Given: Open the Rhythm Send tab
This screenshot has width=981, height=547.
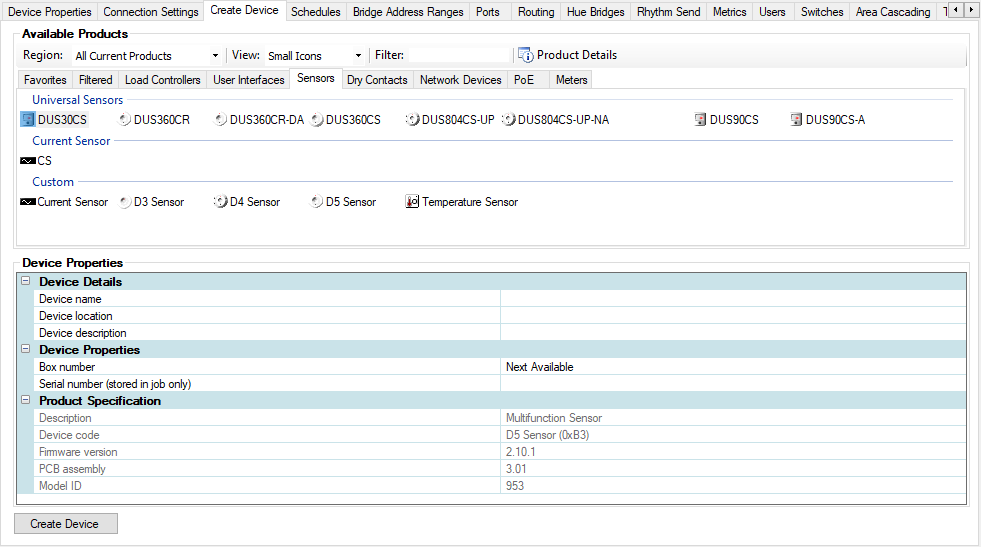Looking at the screenshot, I should (x=669, y=12).
